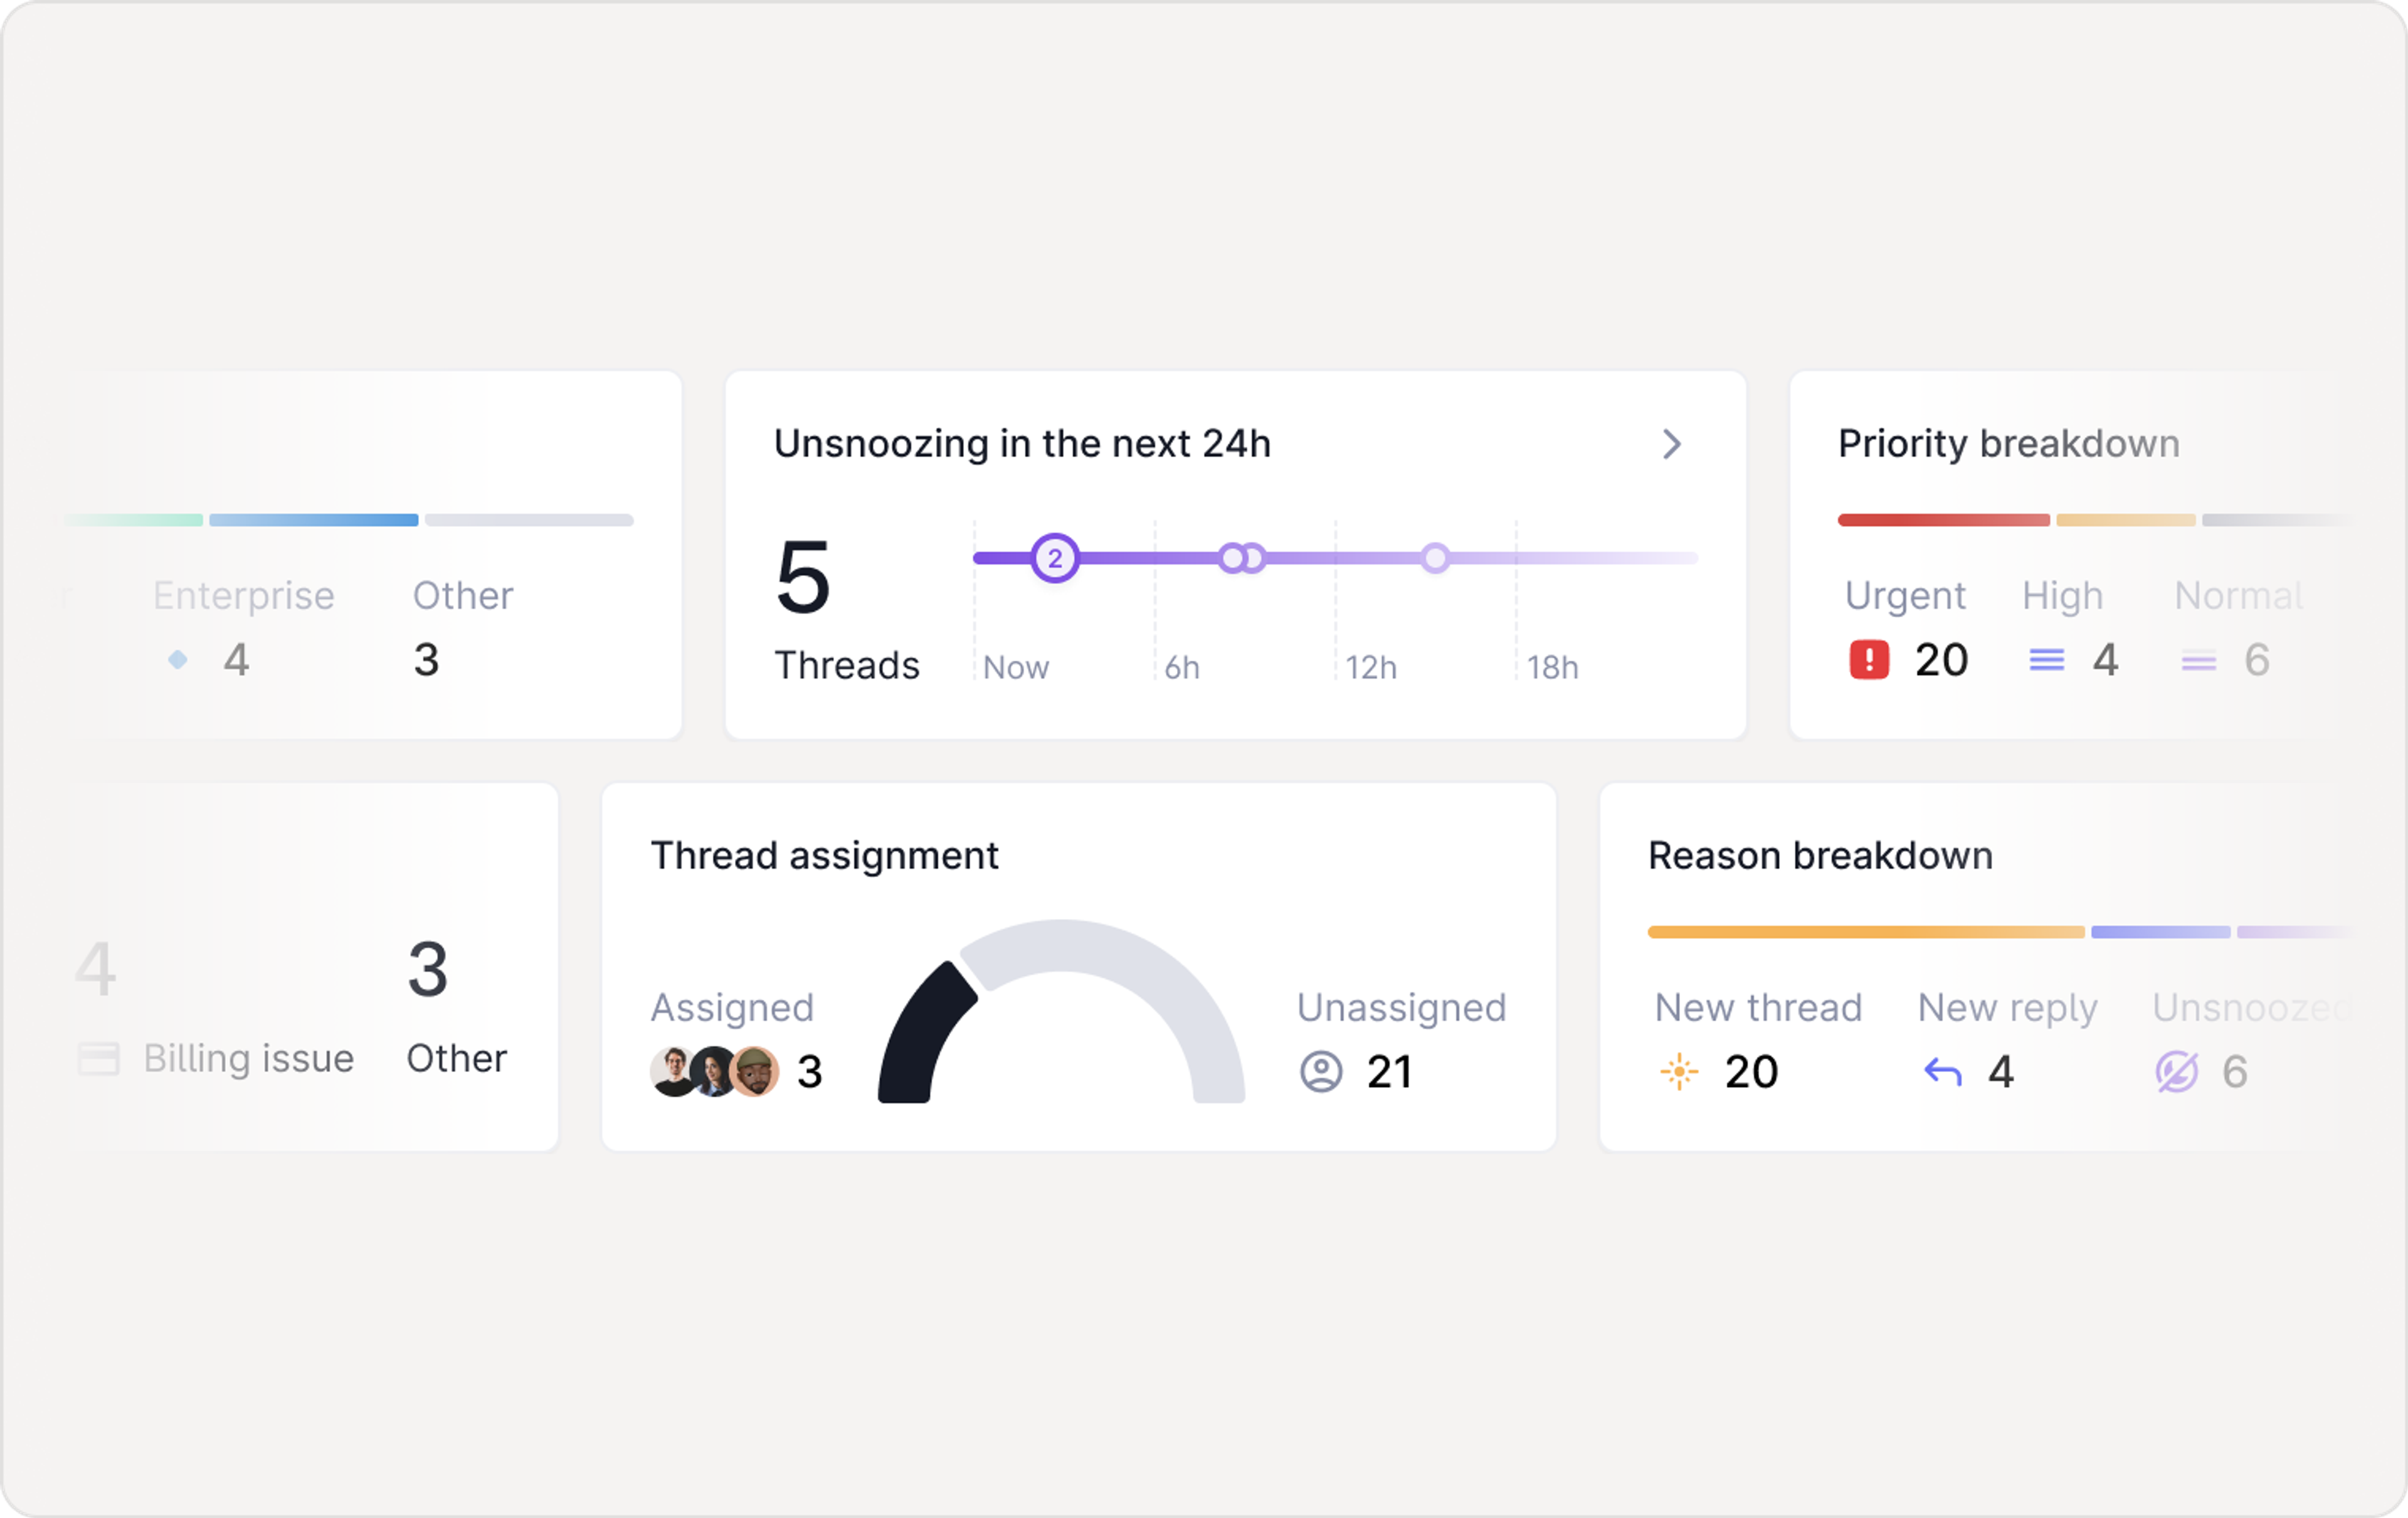Click the Normal priority indicator icon

(x=2199, y=660)
